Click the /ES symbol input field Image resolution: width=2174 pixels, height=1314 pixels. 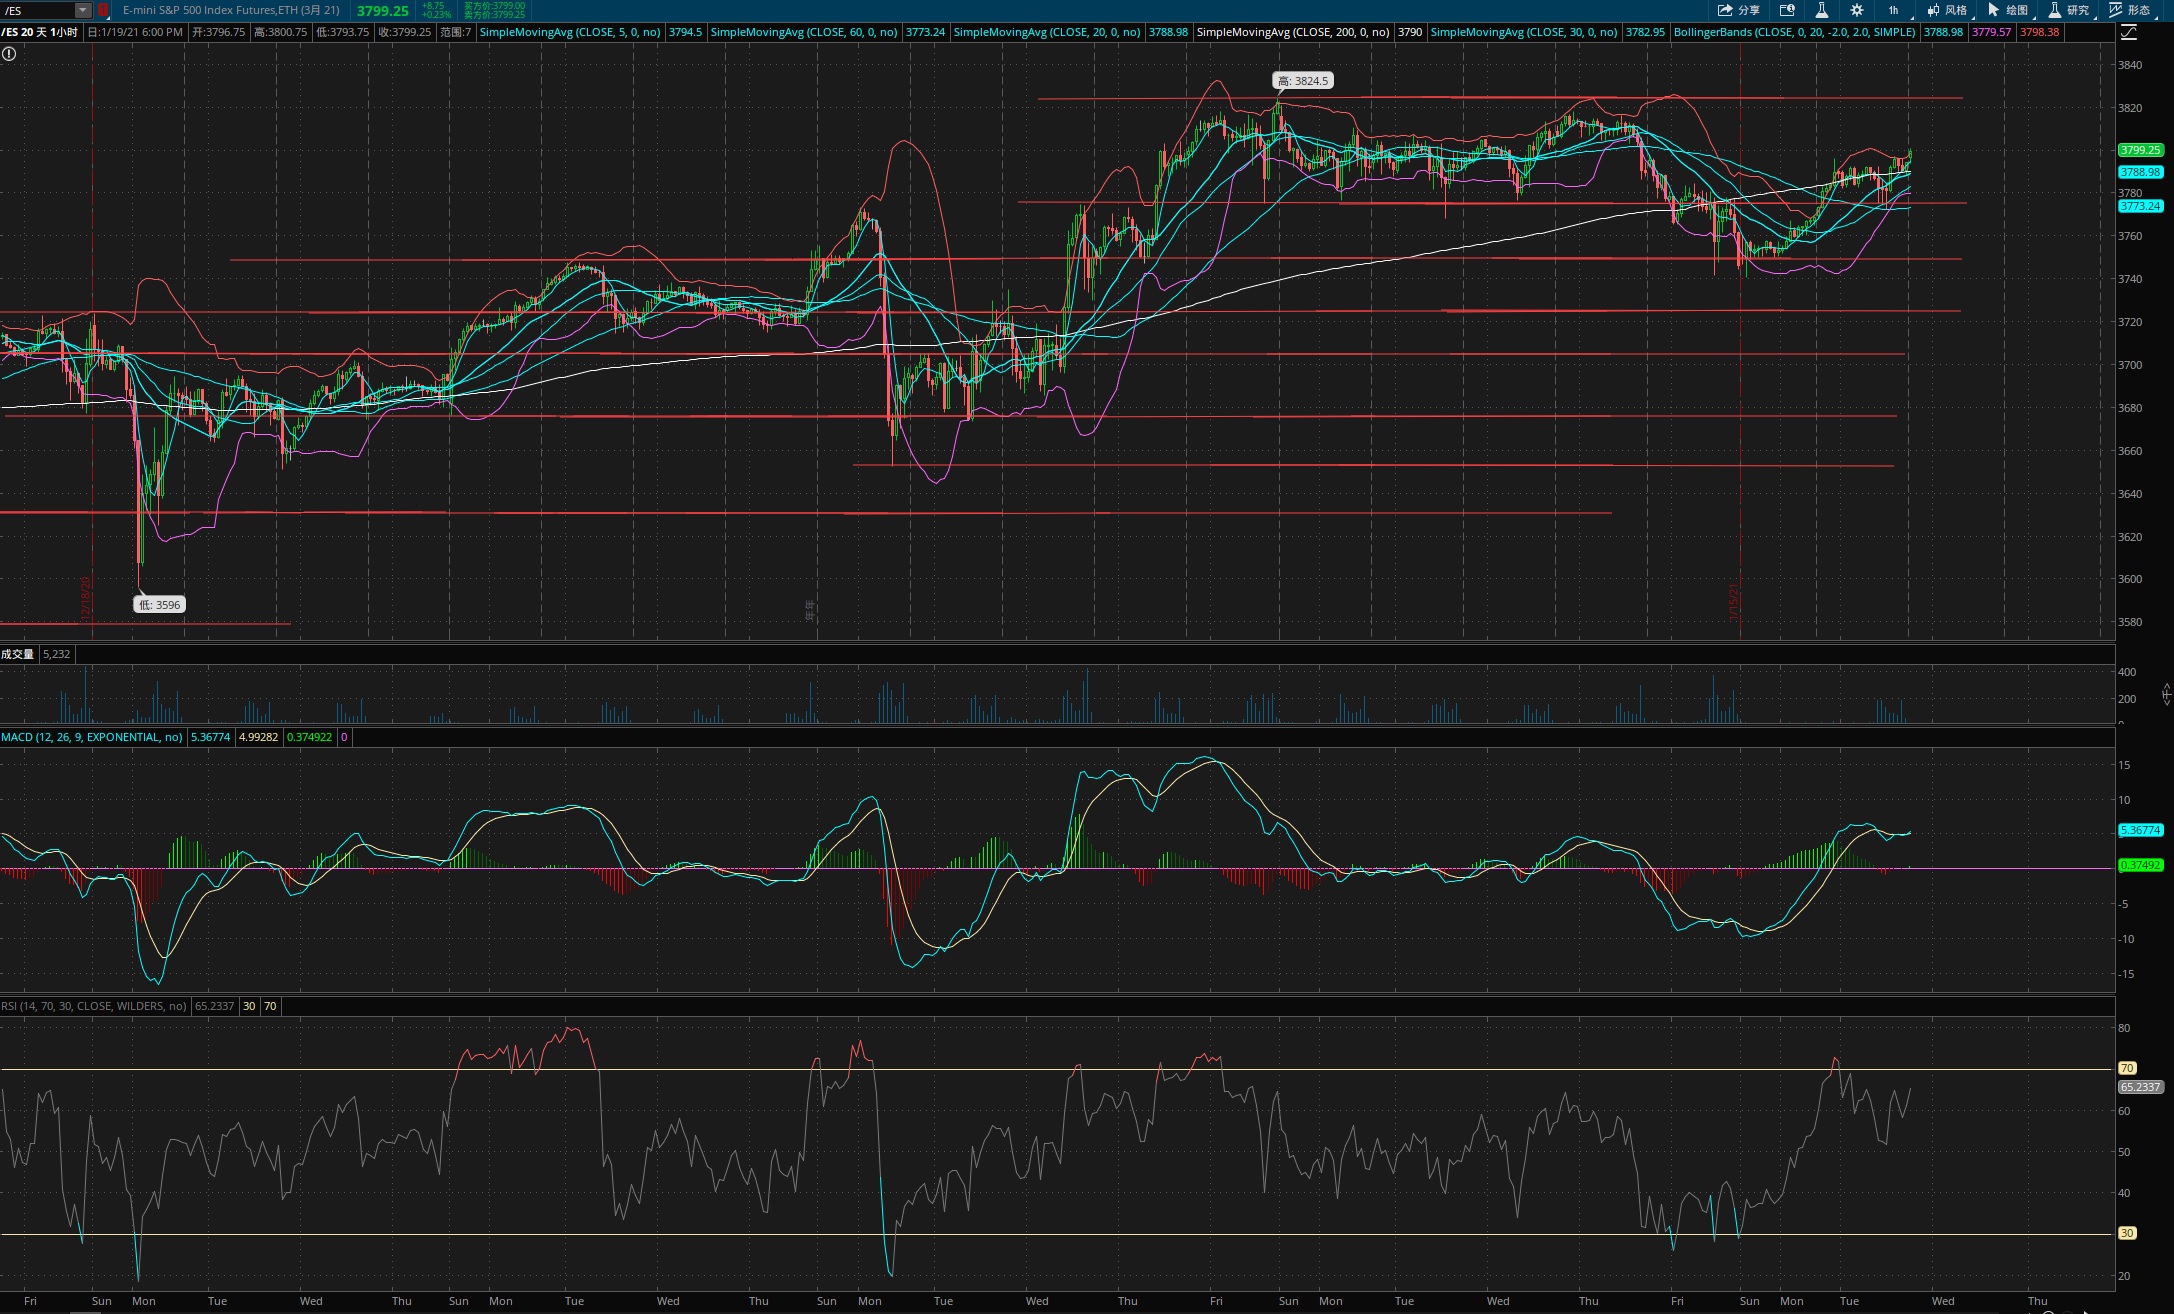pyautogui.click(x=38, y=10)
